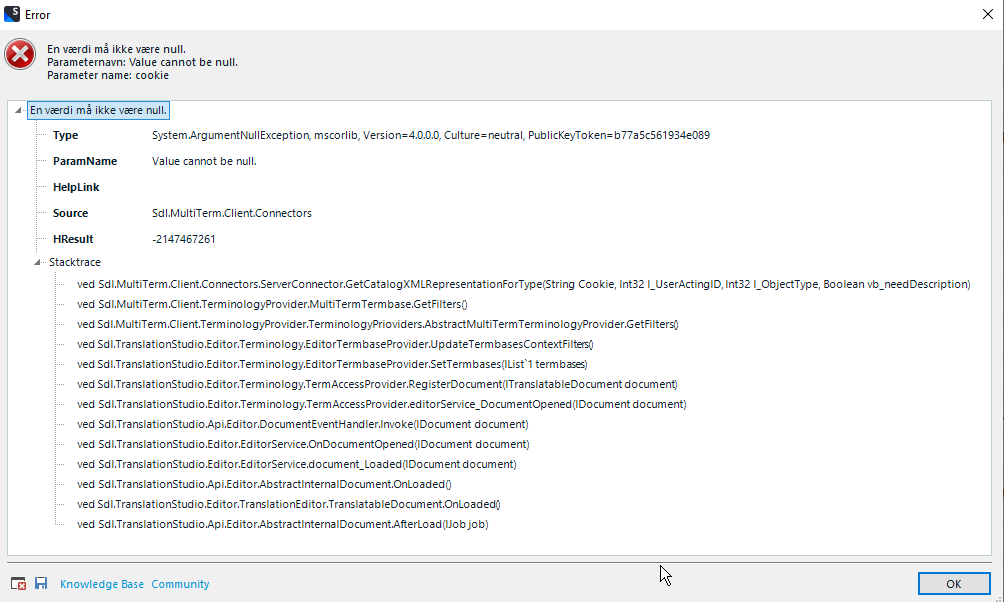
Task: Click the 'Parameternavn: Value cannot be null.' message line
Action: (142, 62)
